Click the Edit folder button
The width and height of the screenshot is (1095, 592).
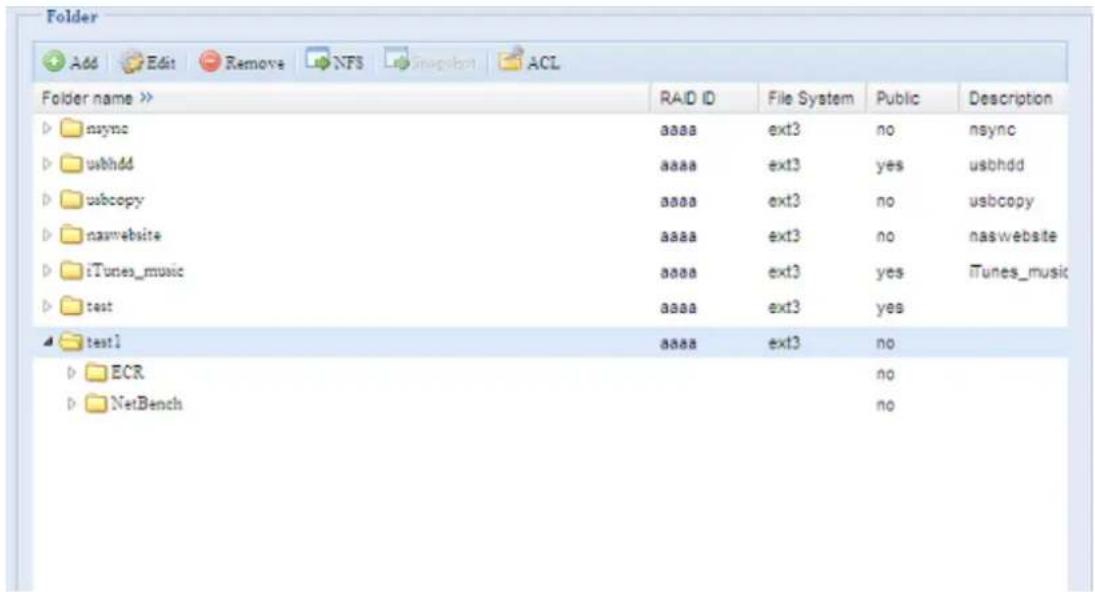(147, 62)
